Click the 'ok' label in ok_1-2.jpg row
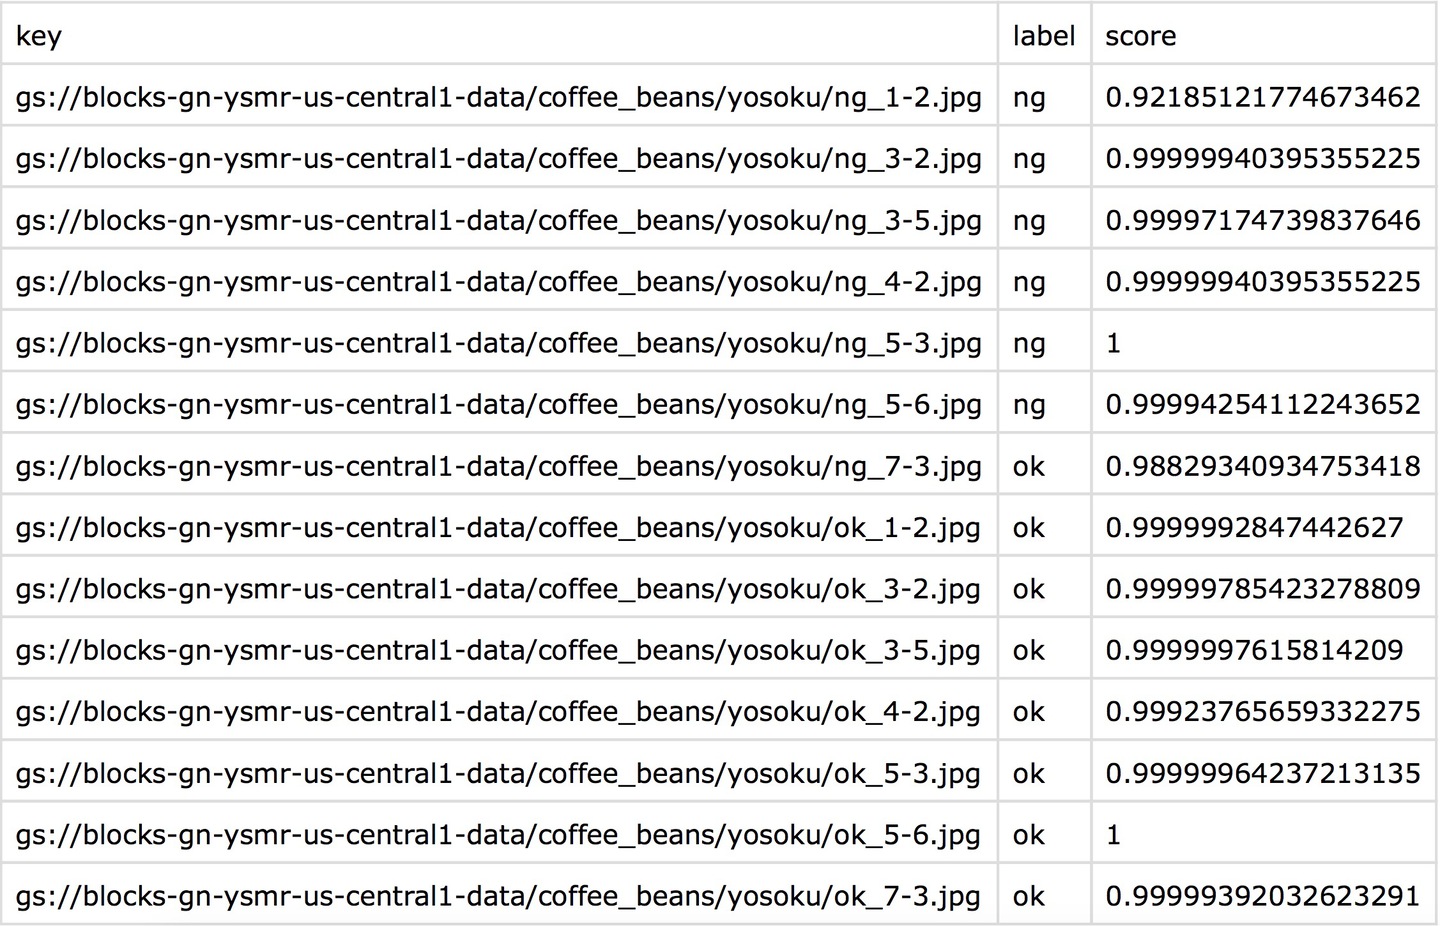This screenshot has height=926, width=1440. click(x=1029, y=527)
